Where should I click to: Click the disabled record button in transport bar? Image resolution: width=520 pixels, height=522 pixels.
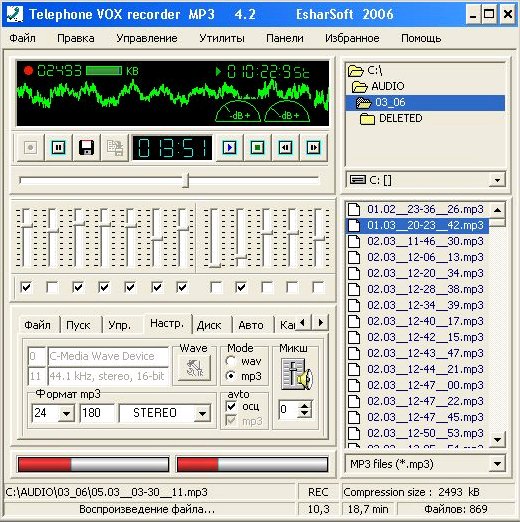click(30, 147)
